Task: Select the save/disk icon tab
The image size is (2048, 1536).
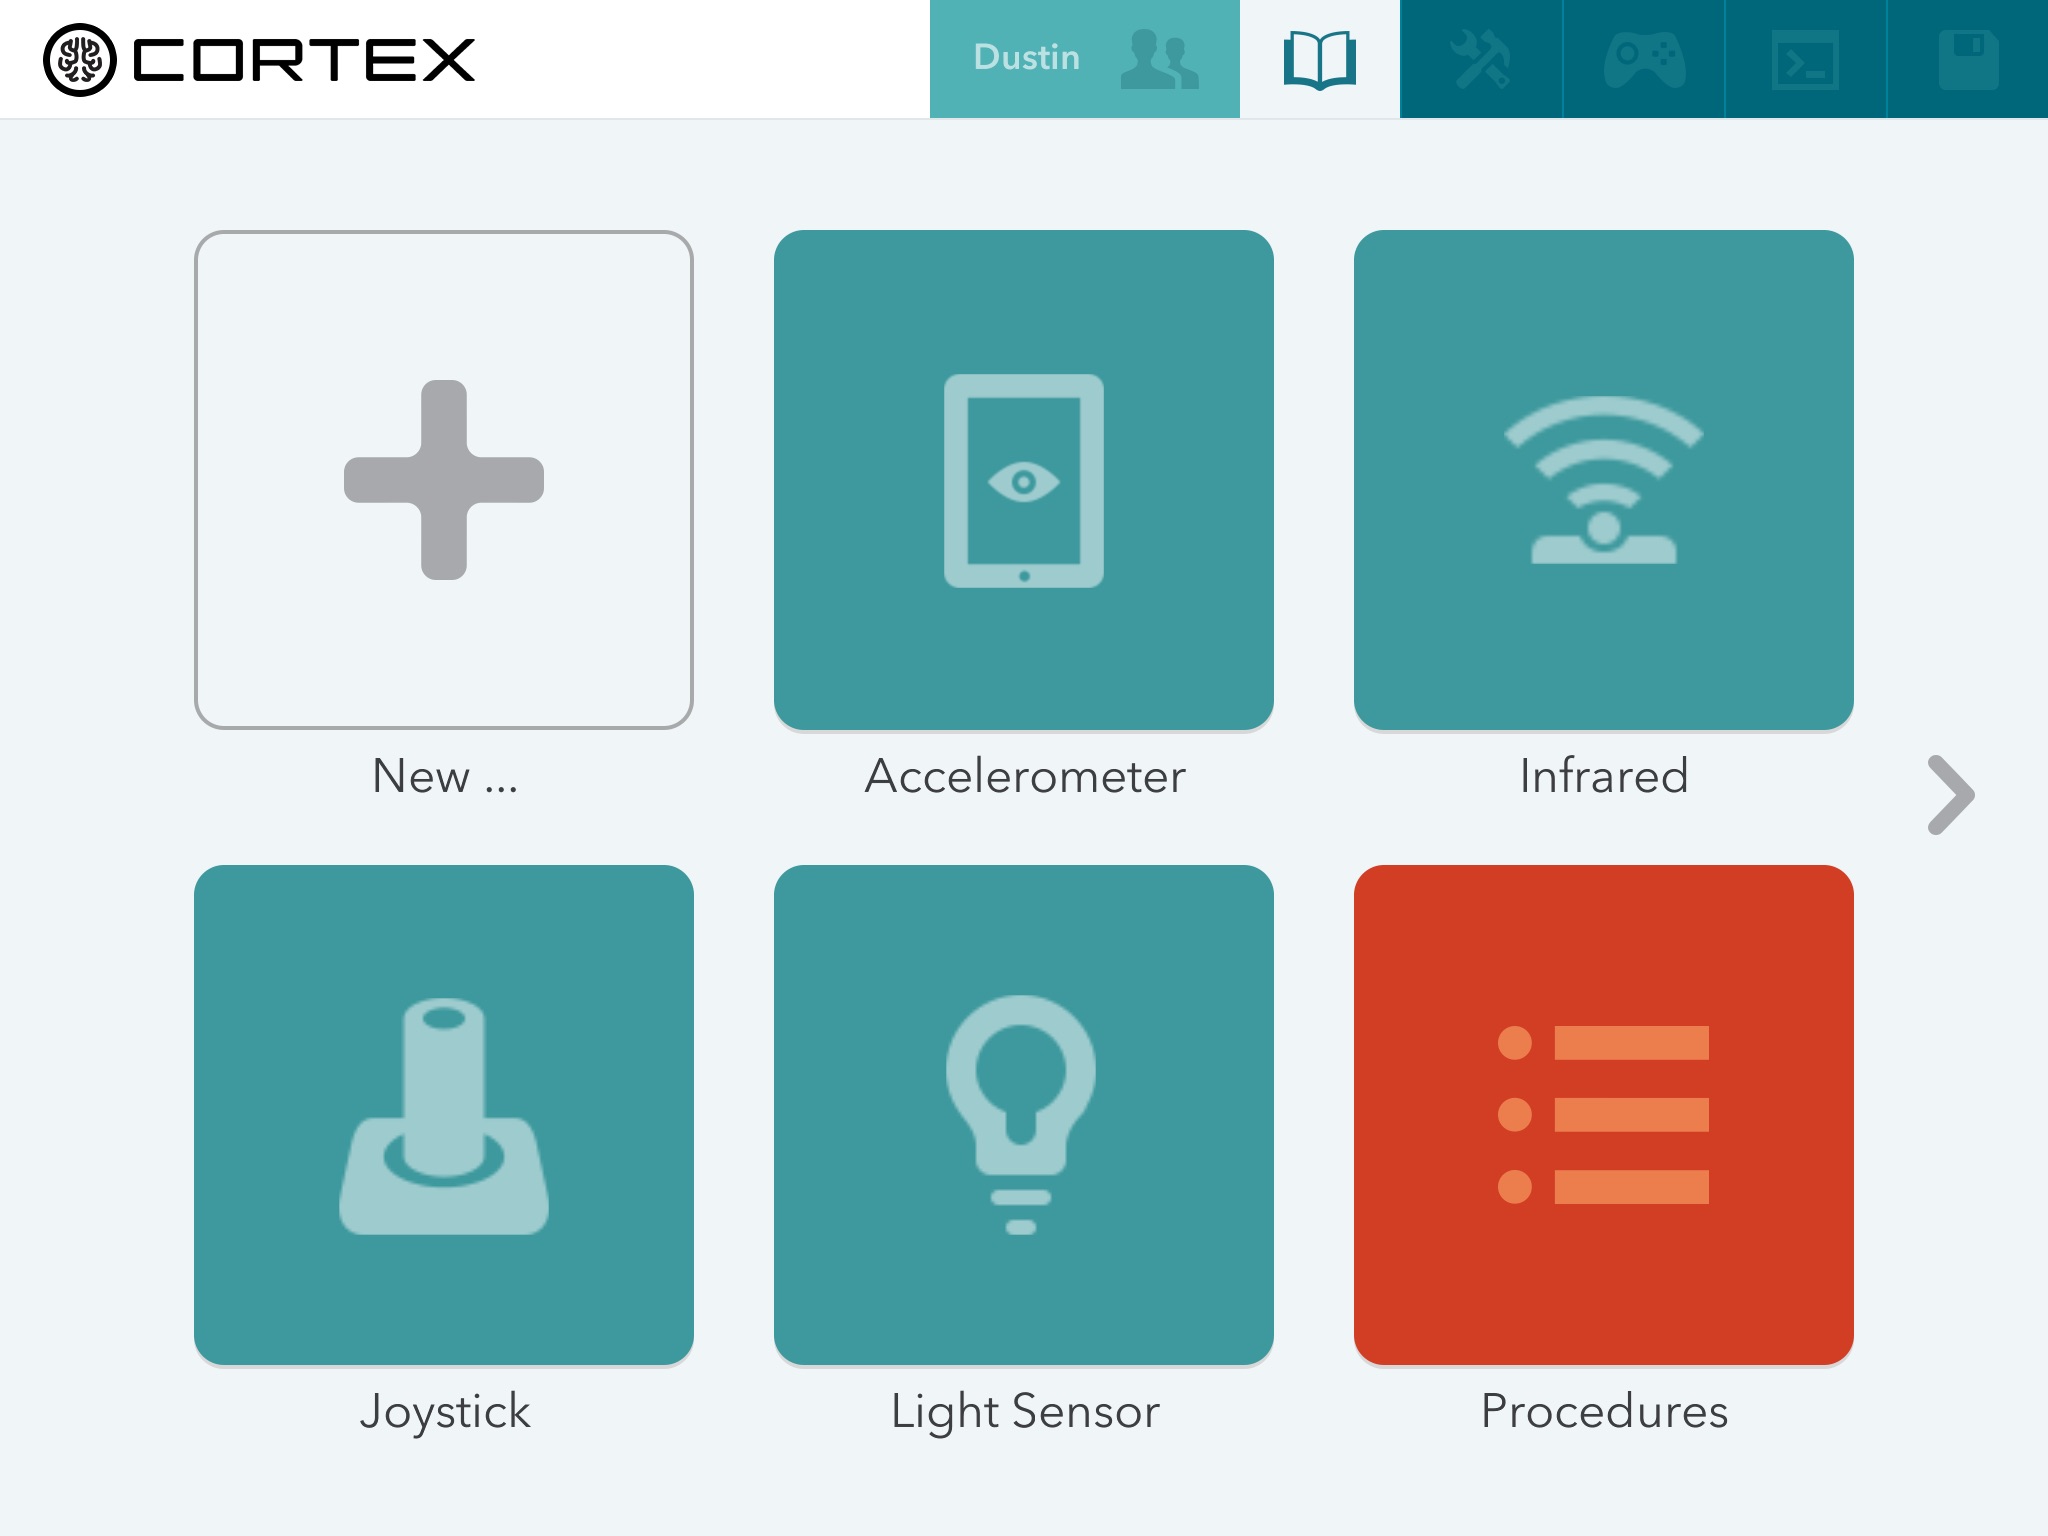Action: (x=1969, y=58)
